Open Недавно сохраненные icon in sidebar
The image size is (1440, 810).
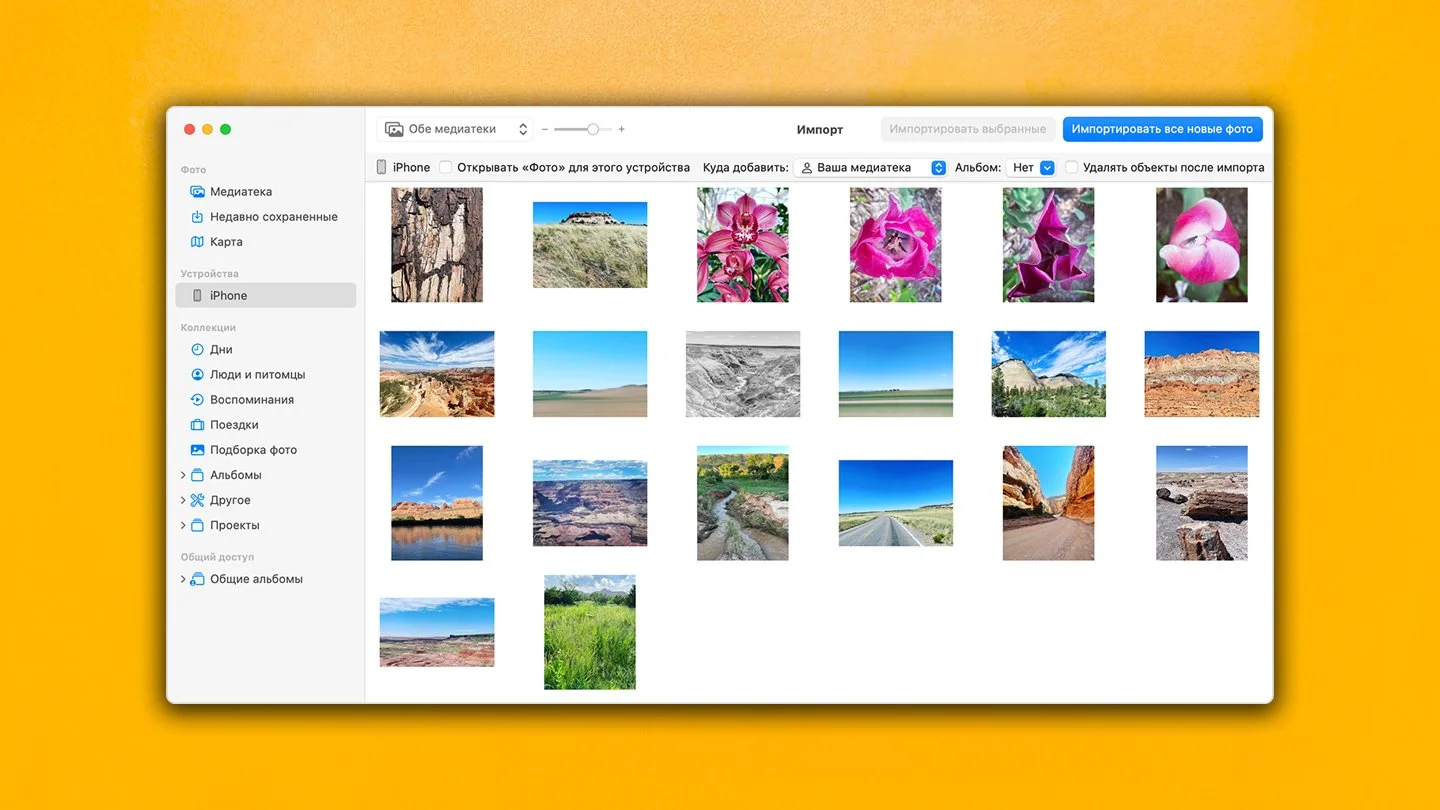click(x=197, y=217)
